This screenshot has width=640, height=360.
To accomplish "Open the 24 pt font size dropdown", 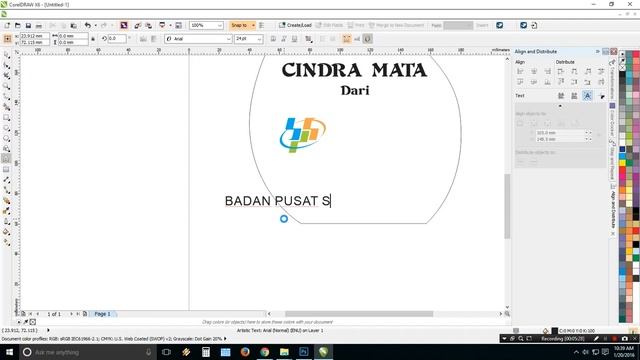I will (x=259, y=39).
